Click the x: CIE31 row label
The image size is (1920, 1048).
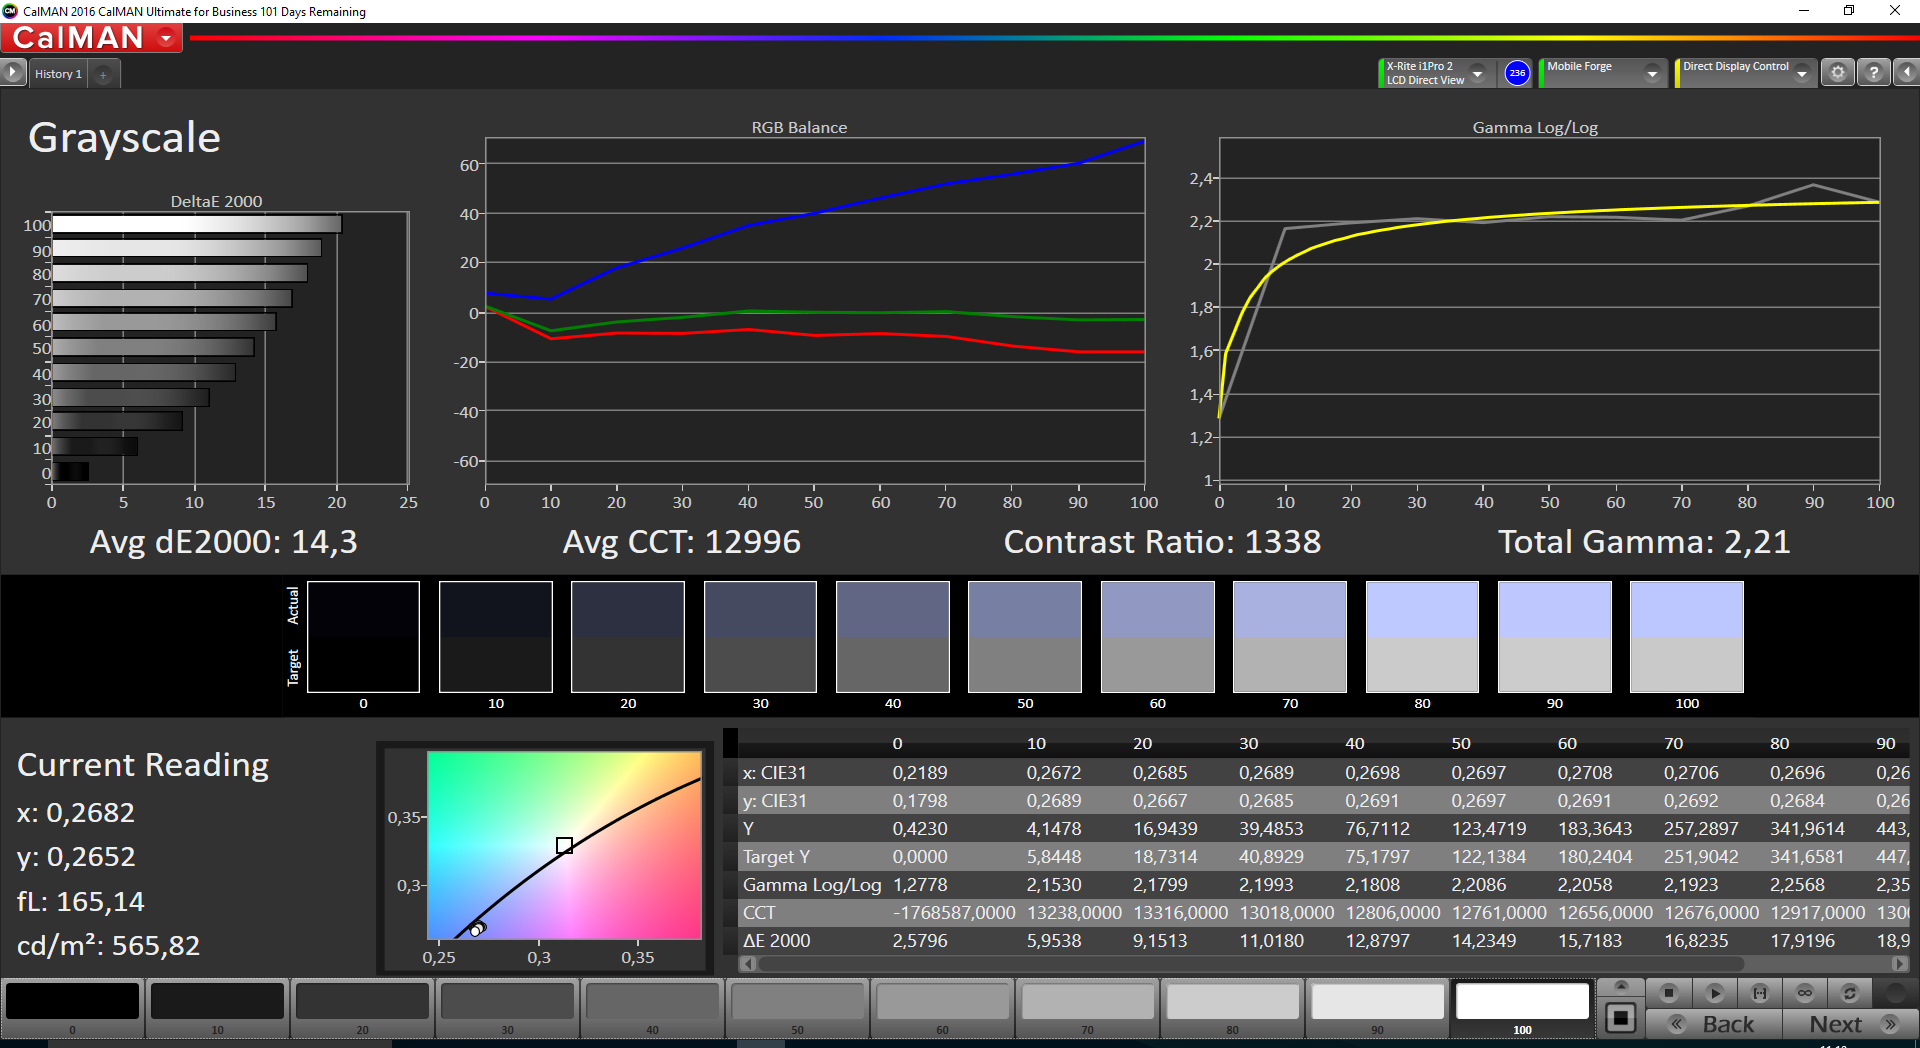click(774, 772)
